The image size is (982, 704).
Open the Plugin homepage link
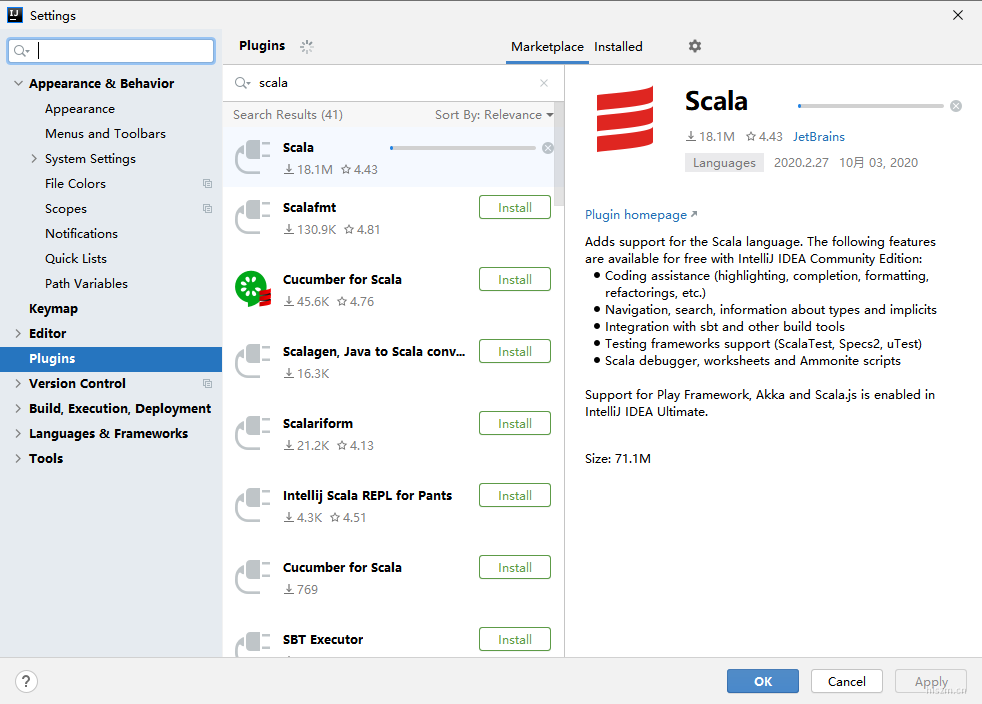(641, 215)
